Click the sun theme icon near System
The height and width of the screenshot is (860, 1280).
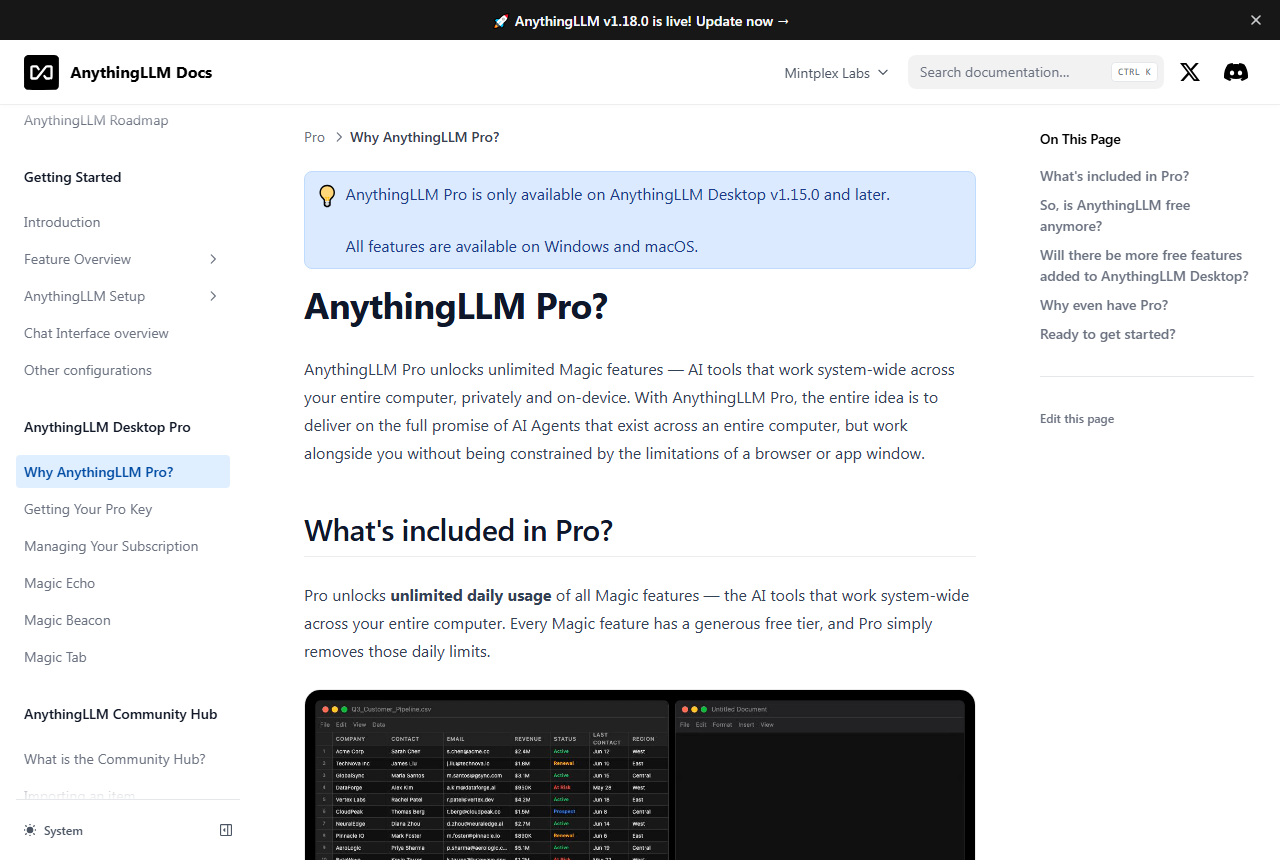click(30, 831)
